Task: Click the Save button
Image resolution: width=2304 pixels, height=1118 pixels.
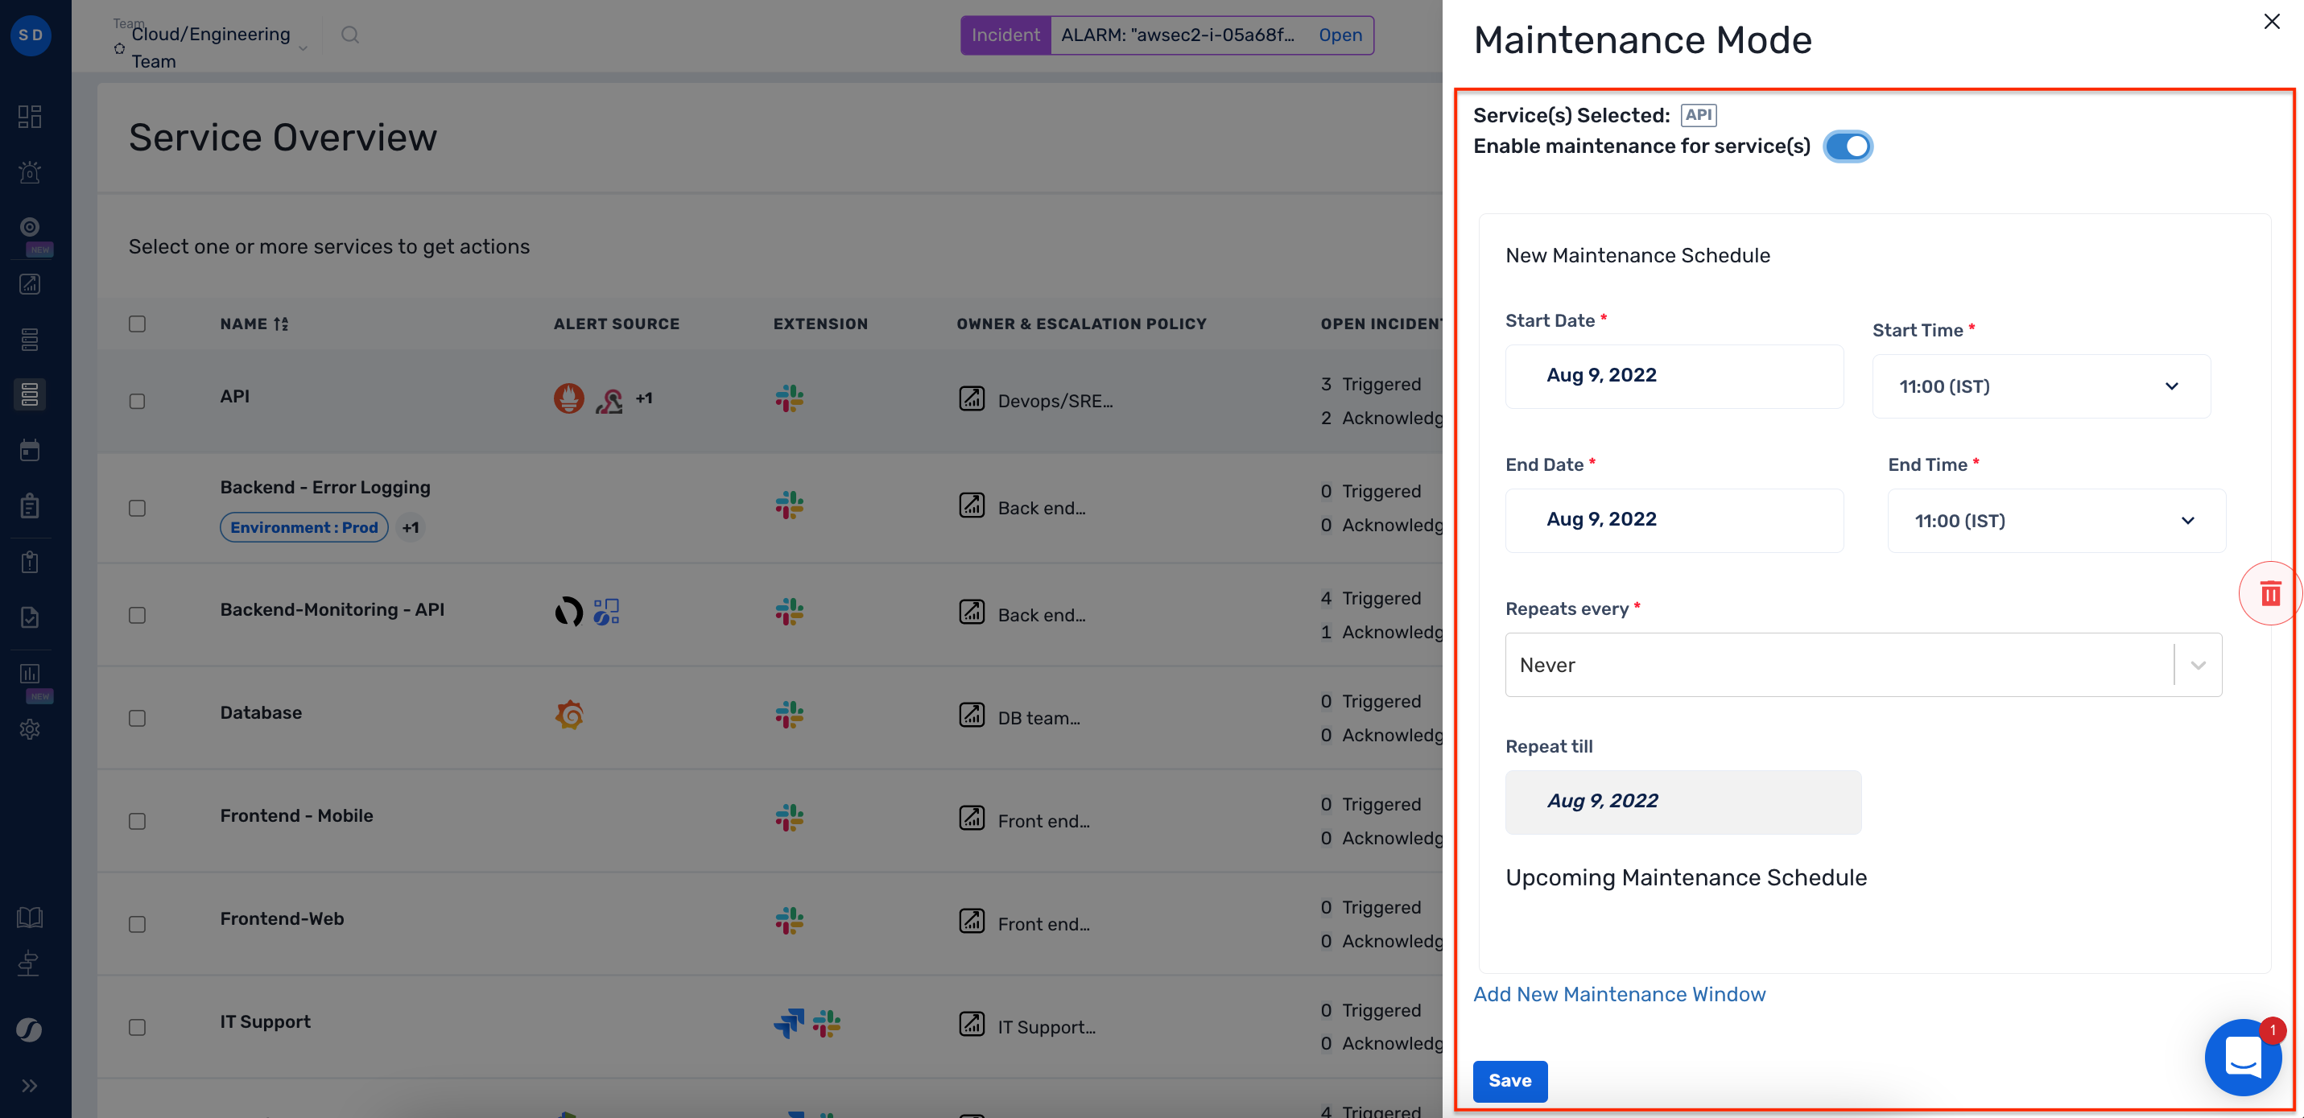Action: pyautogui.click(x=1510, y=1081)
